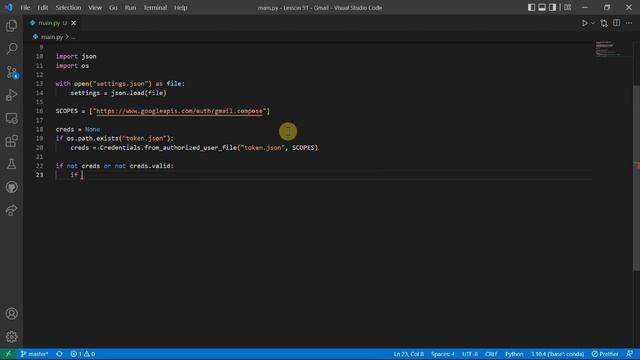Open the Edit menu
Viewport: 640px width, 360px height.
tap(42, 7)
